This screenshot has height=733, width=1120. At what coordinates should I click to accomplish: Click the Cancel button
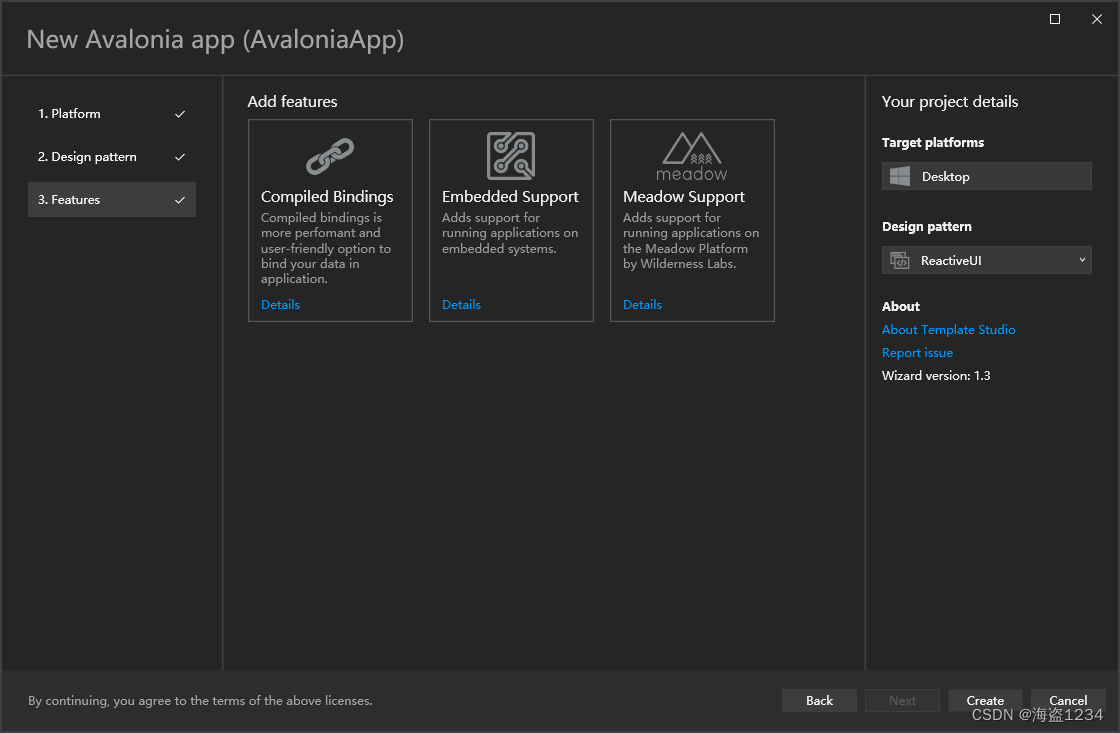pos(1068,701)
